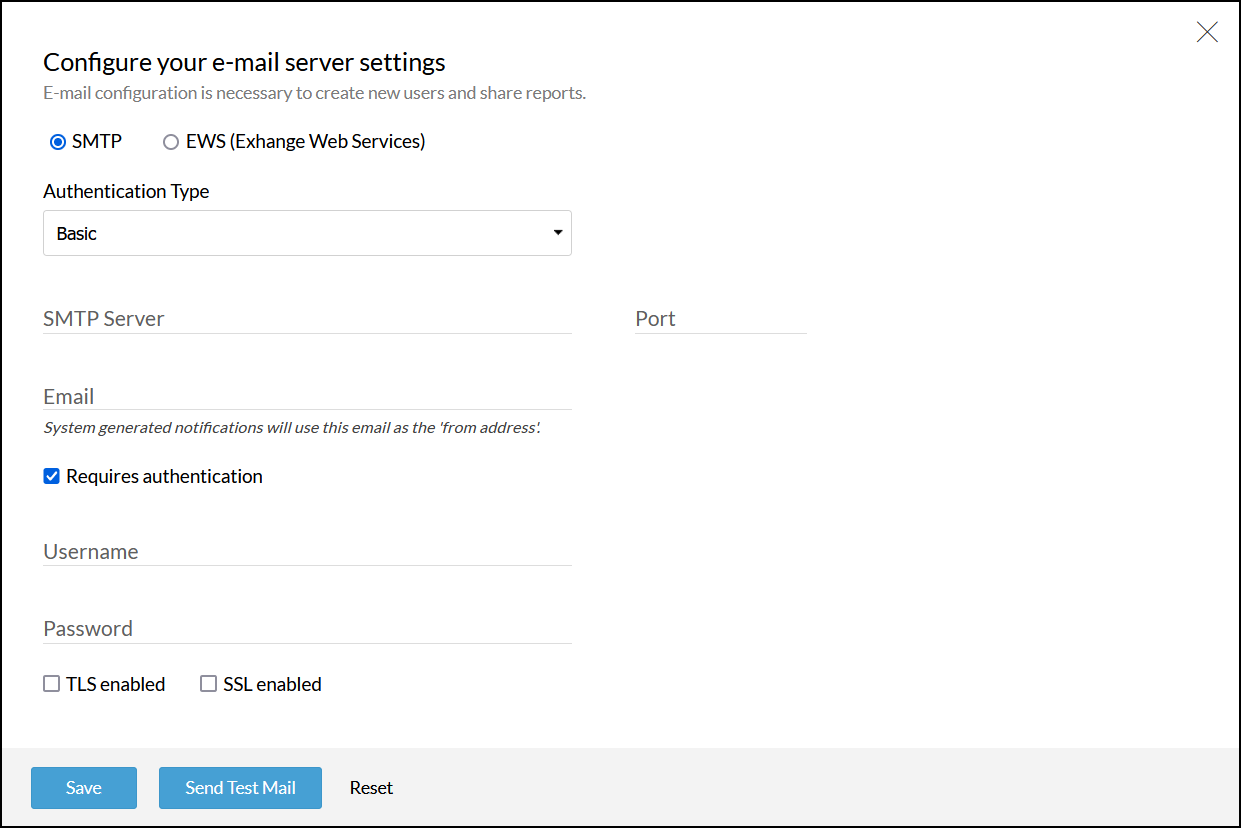
Task: Click the TLS enabled label text
Action: click(115, 684)
